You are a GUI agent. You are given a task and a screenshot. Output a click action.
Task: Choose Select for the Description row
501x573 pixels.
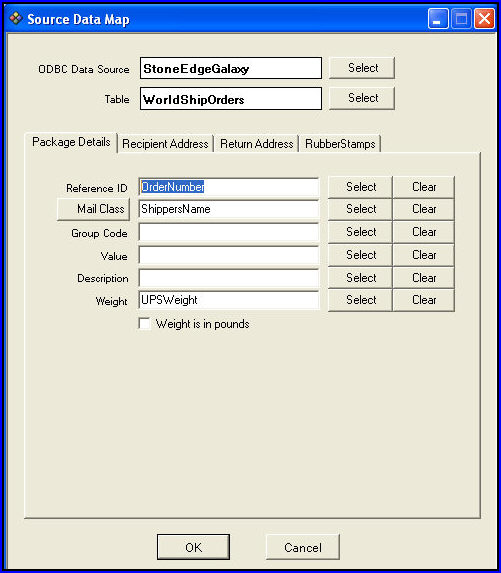click(x=360, y=278)
